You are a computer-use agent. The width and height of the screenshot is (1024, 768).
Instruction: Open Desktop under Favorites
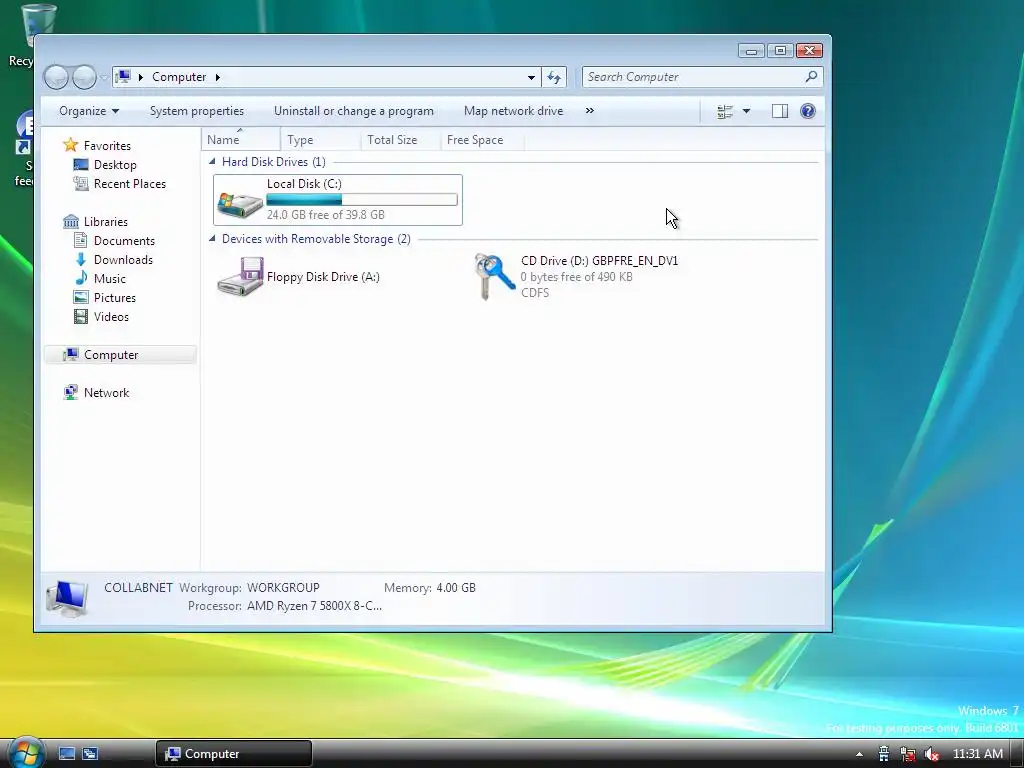(x=115, y=165)
